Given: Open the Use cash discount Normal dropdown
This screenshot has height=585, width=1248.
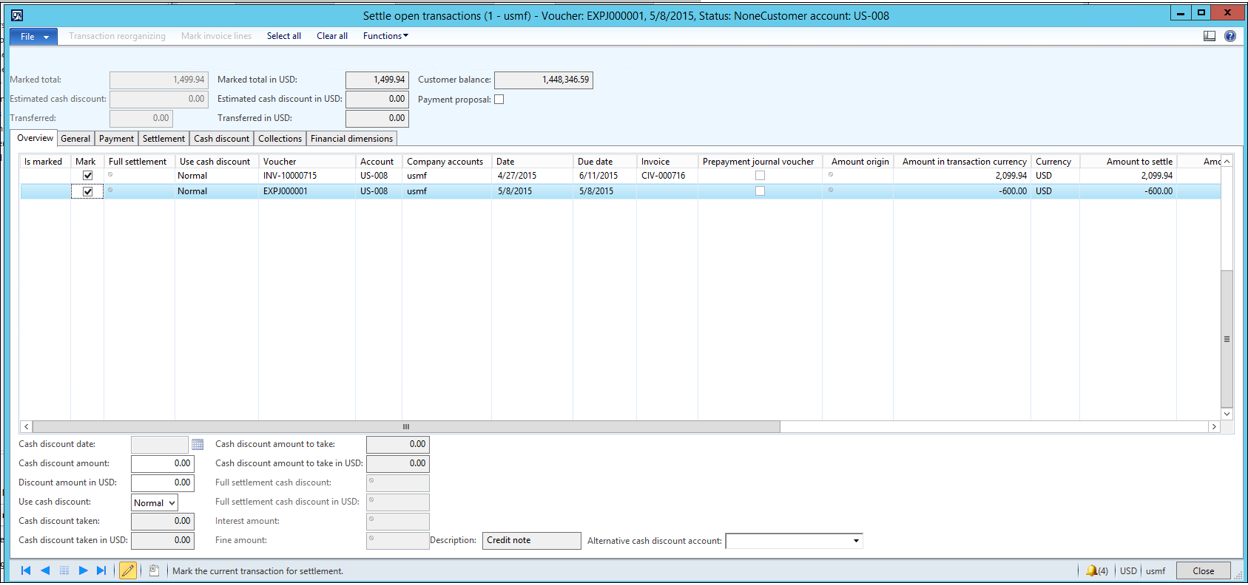Looking at the screenshot, I should (155, 503).
